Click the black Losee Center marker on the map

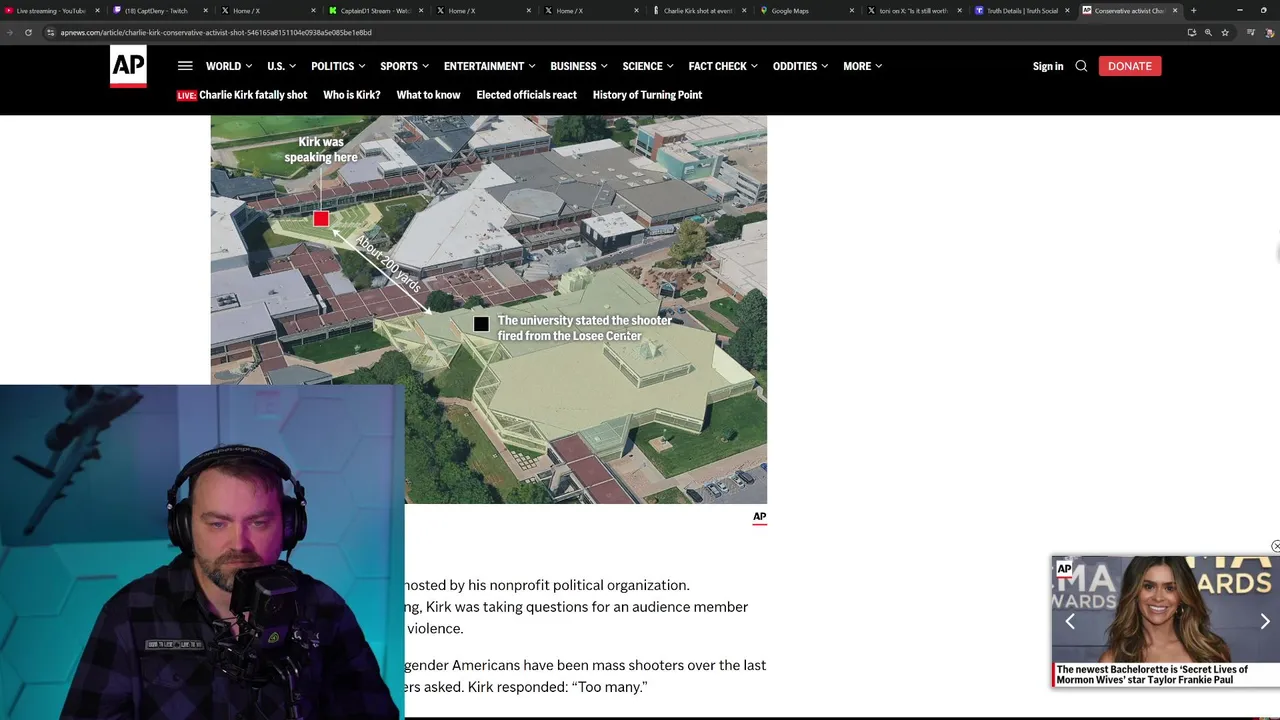point(481,324)
